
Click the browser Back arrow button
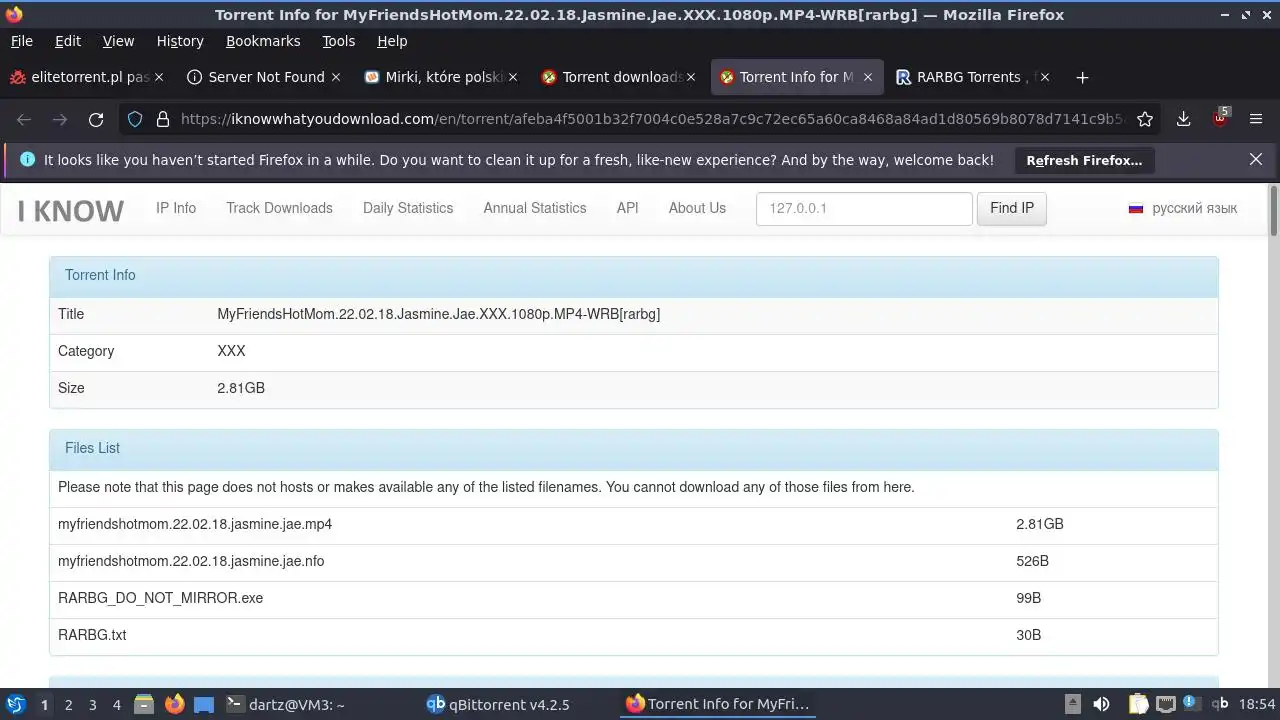pos(24,119)
